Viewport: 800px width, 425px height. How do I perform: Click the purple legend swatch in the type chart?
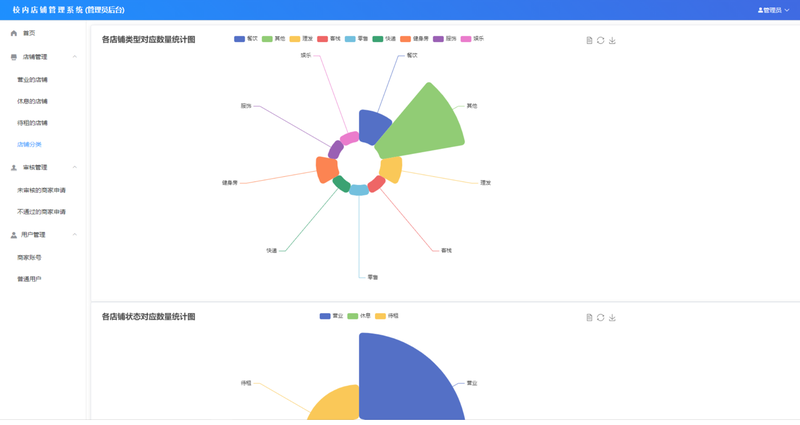[438, 39]
